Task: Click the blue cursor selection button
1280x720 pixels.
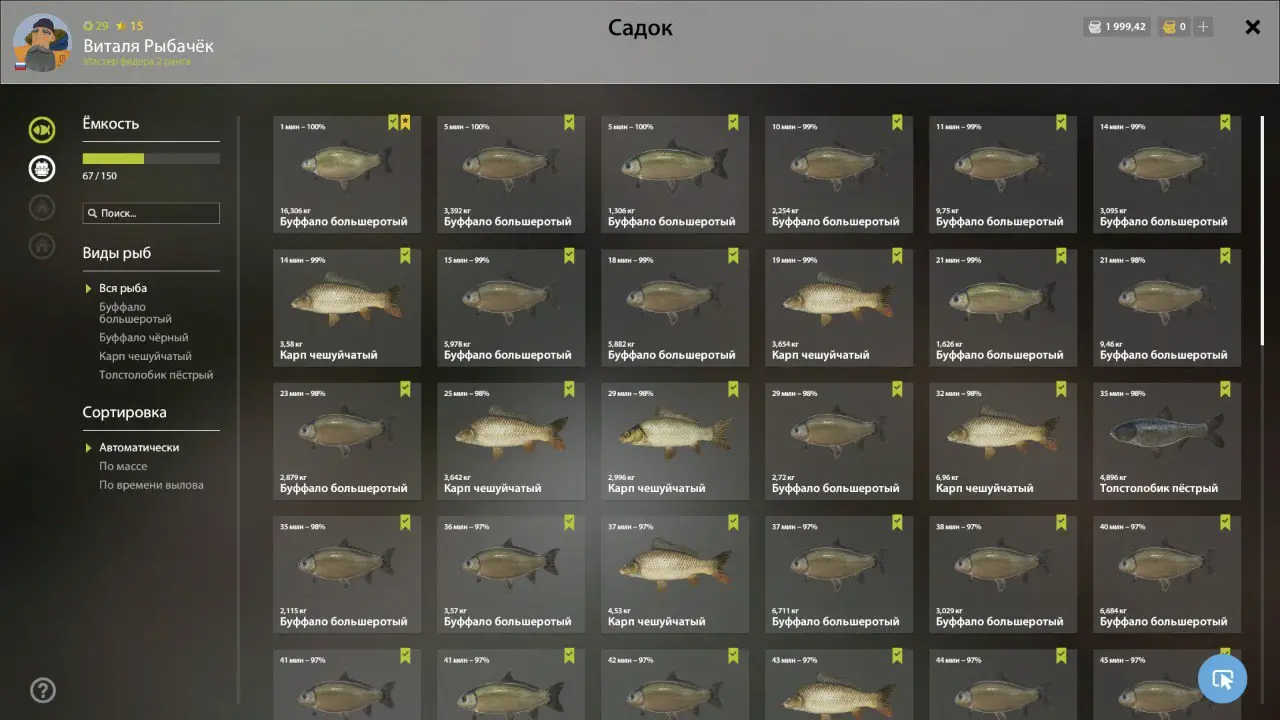Action: (x=1222, y=679)
